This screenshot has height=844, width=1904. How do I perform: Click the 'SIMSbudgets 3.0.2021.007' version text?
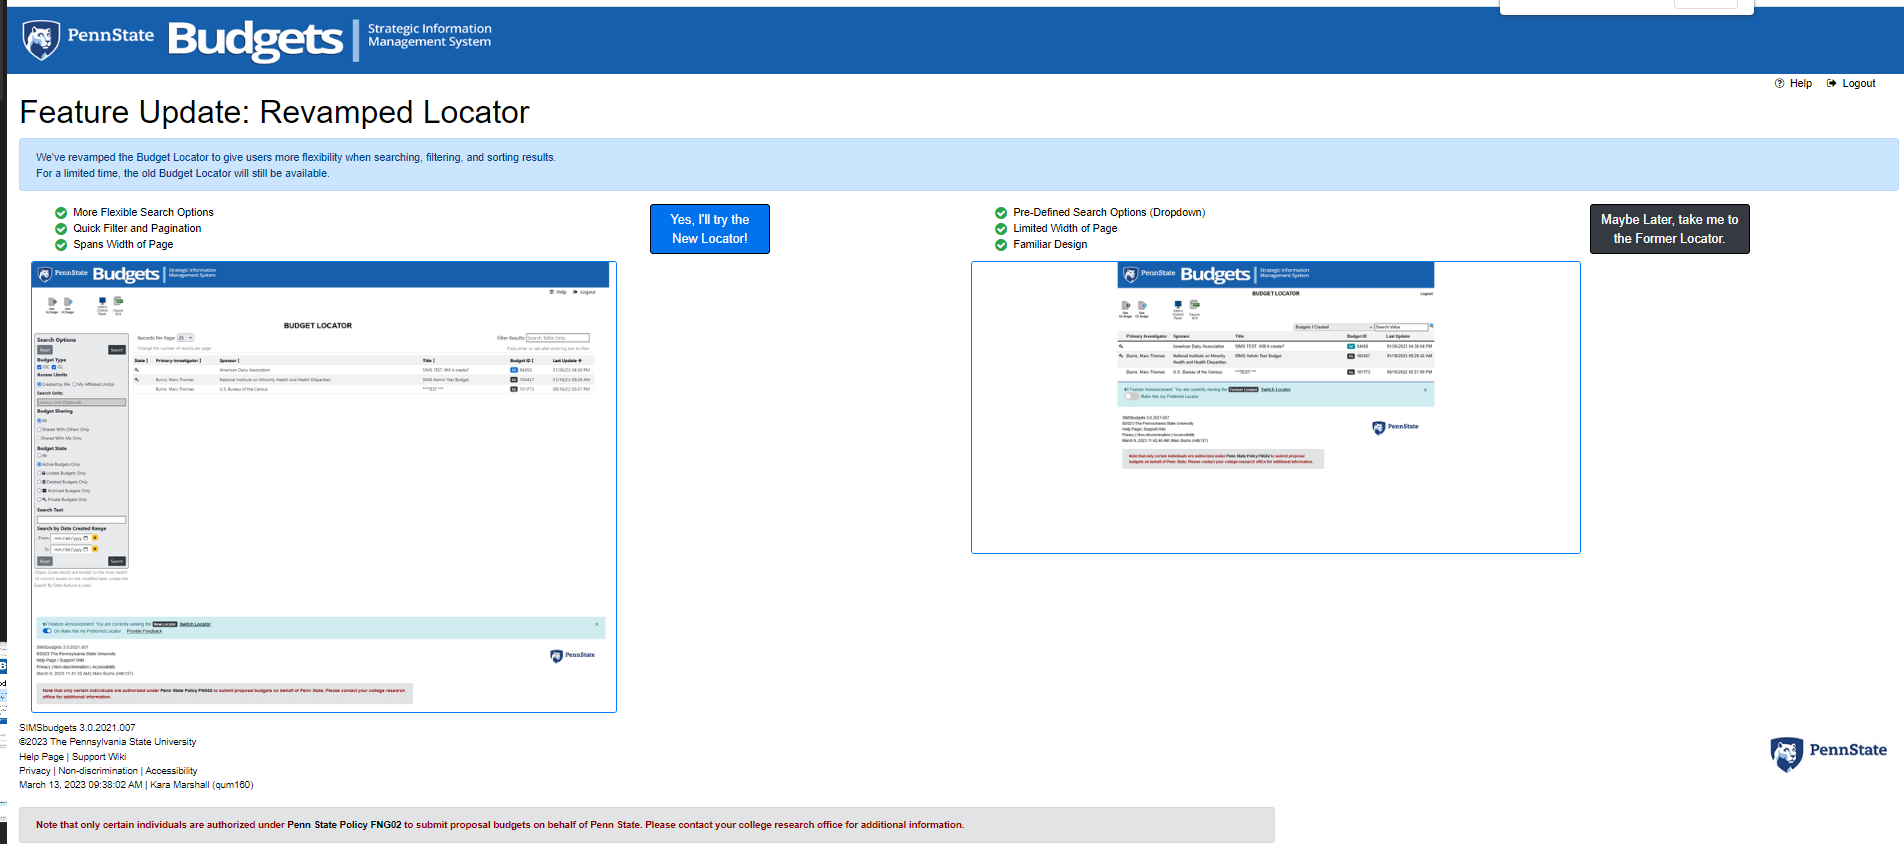77,728
